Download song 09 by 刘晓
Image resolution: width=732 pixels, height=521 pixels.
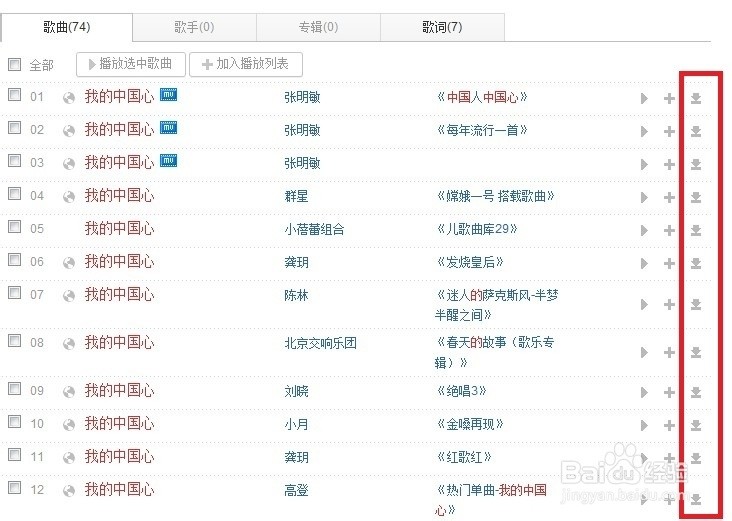click(x=696, y=392)
